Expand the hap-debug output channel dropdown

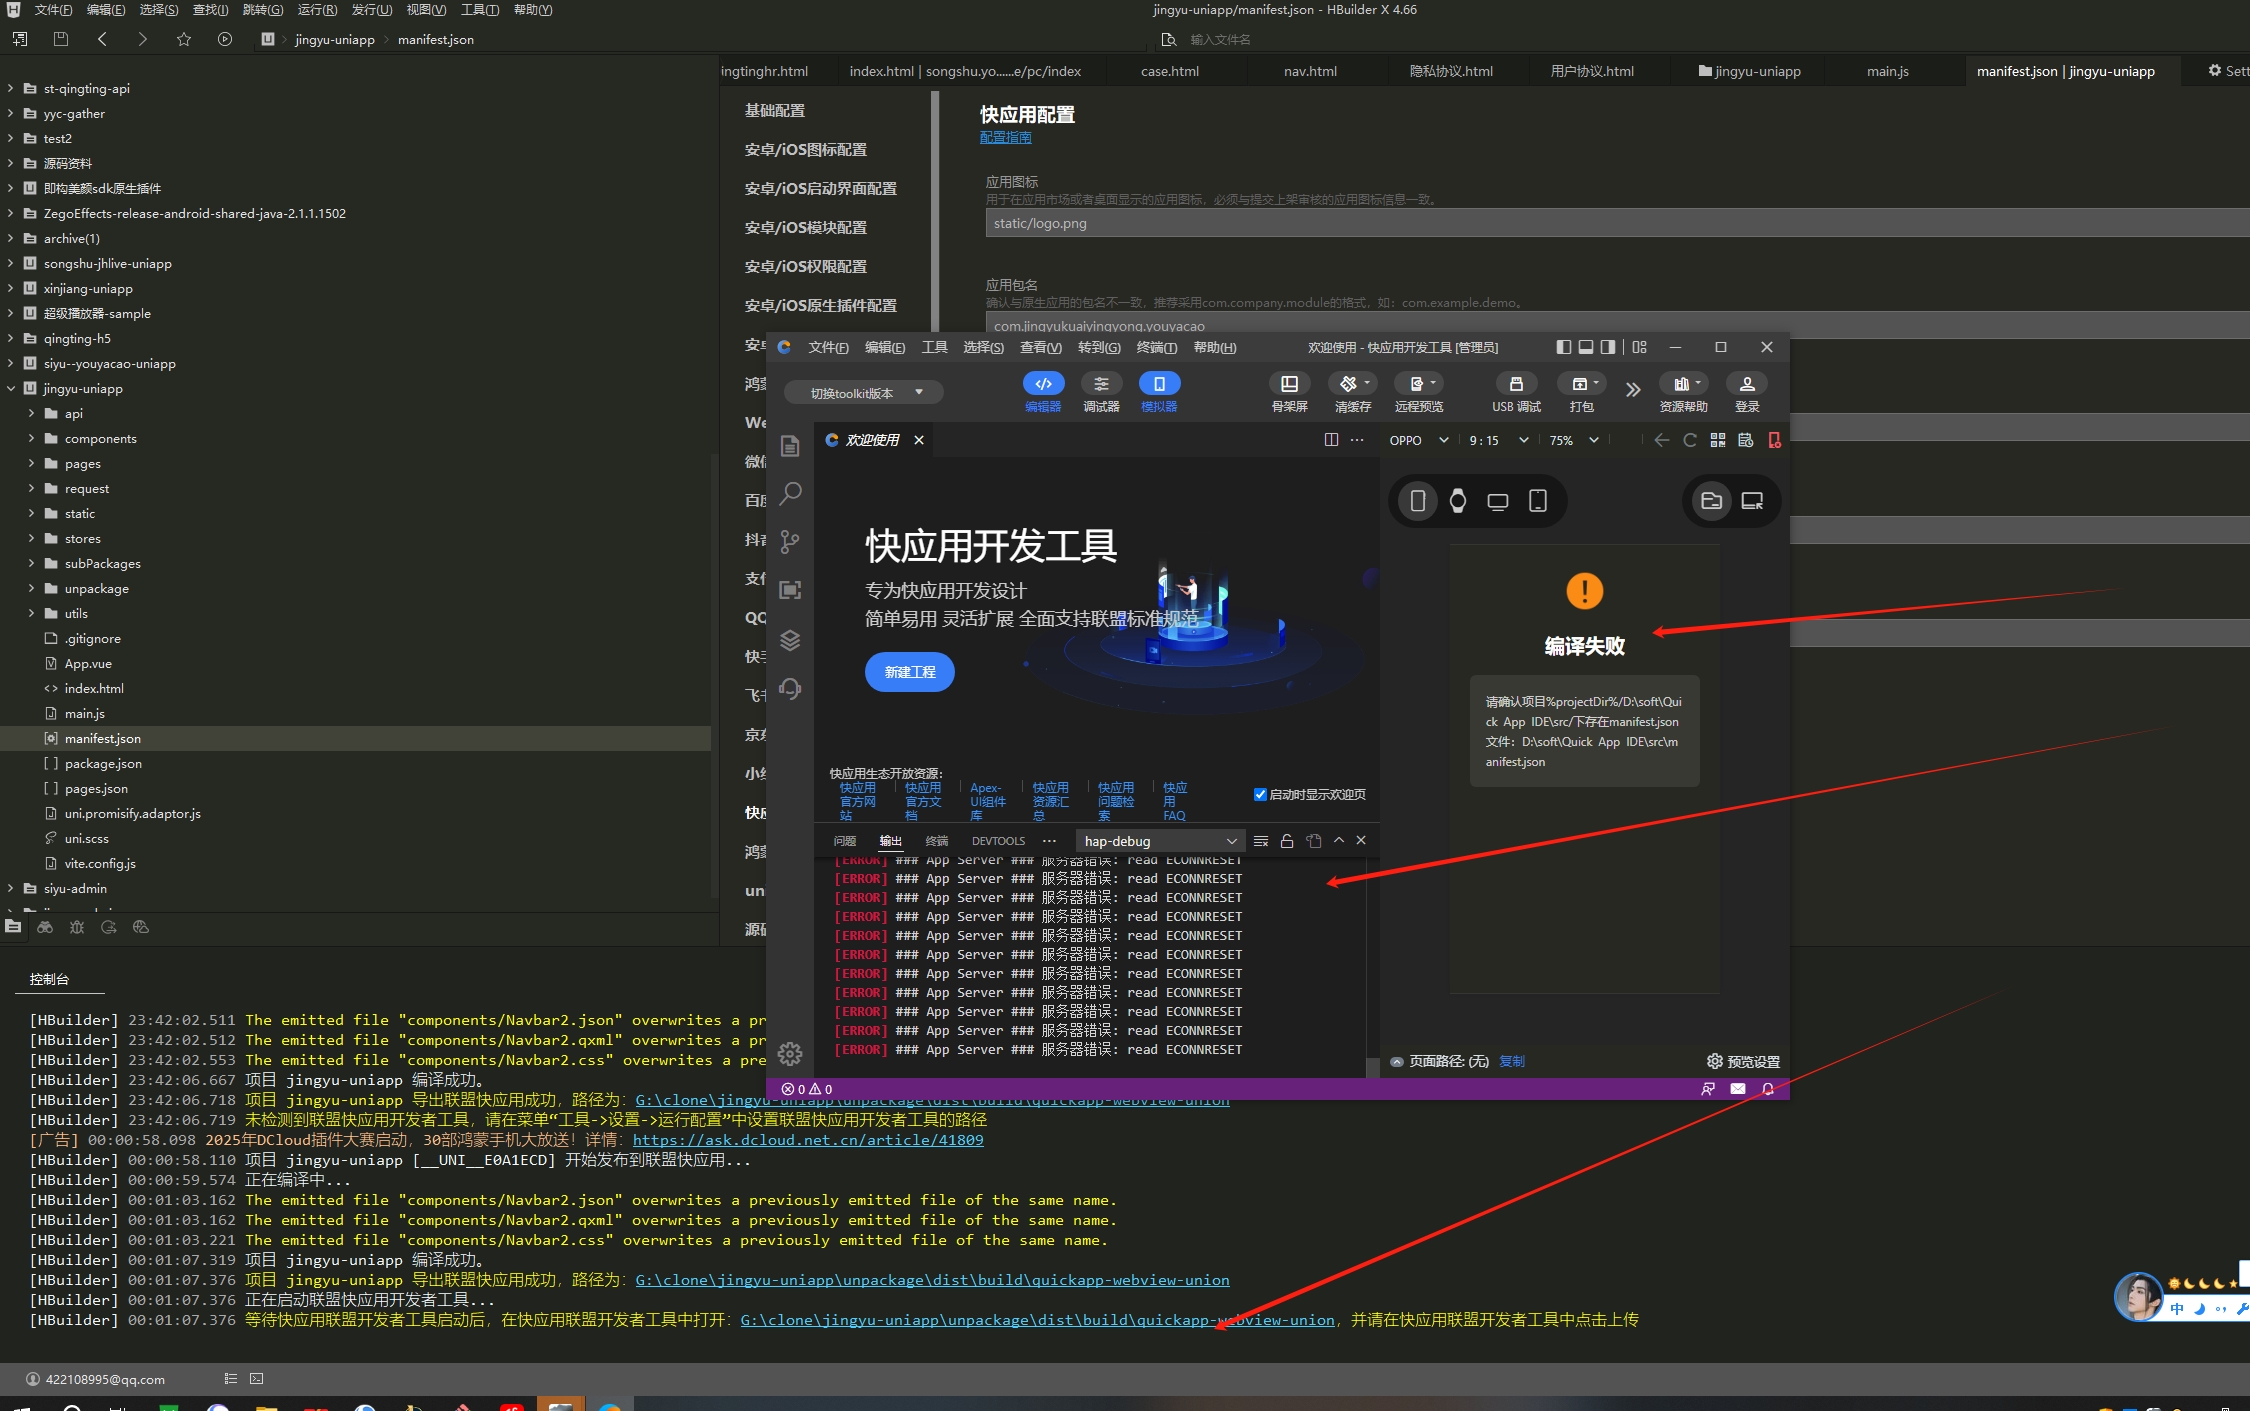(x=1159, y=841)
